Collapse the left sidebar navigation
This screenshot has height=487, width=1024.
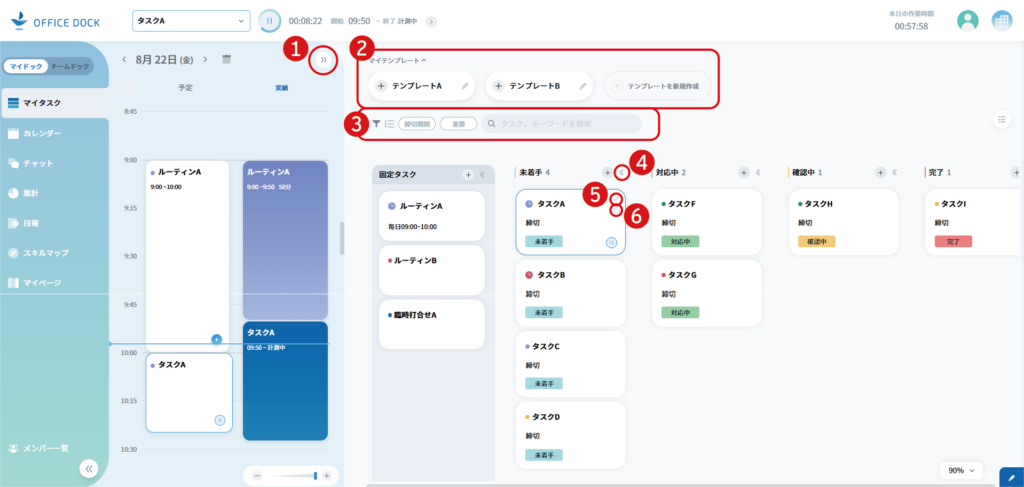pyautogui.click(x=88, y=467)
